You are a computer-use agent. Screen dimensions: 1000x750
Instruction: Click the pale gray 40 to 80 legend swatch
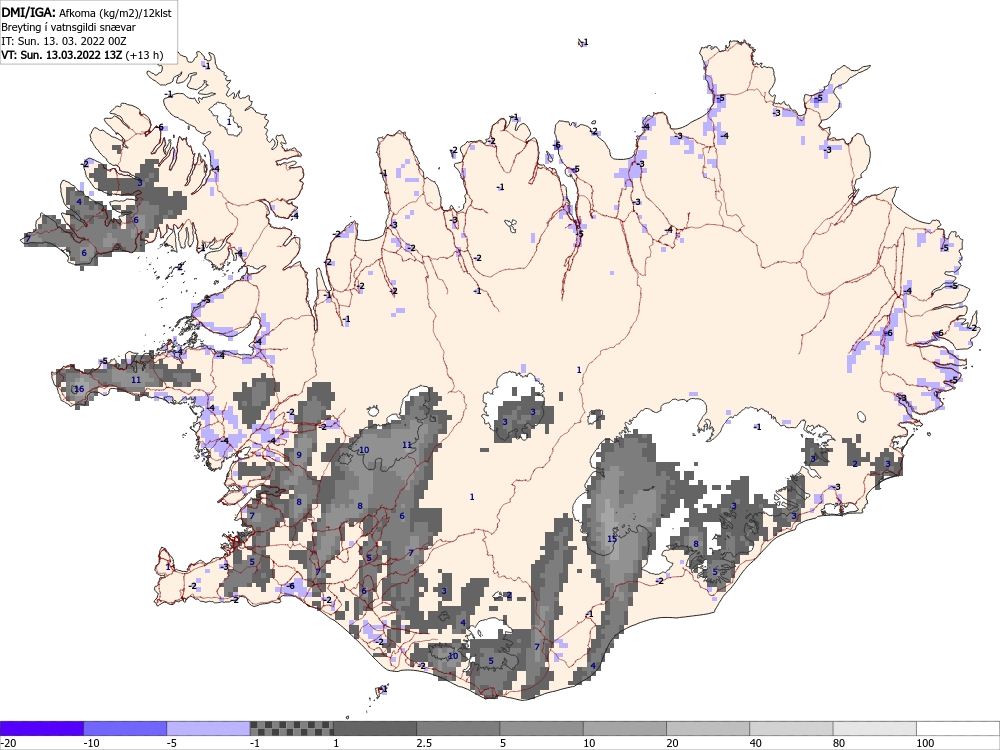pyautogui.click(x=791, y=728)
